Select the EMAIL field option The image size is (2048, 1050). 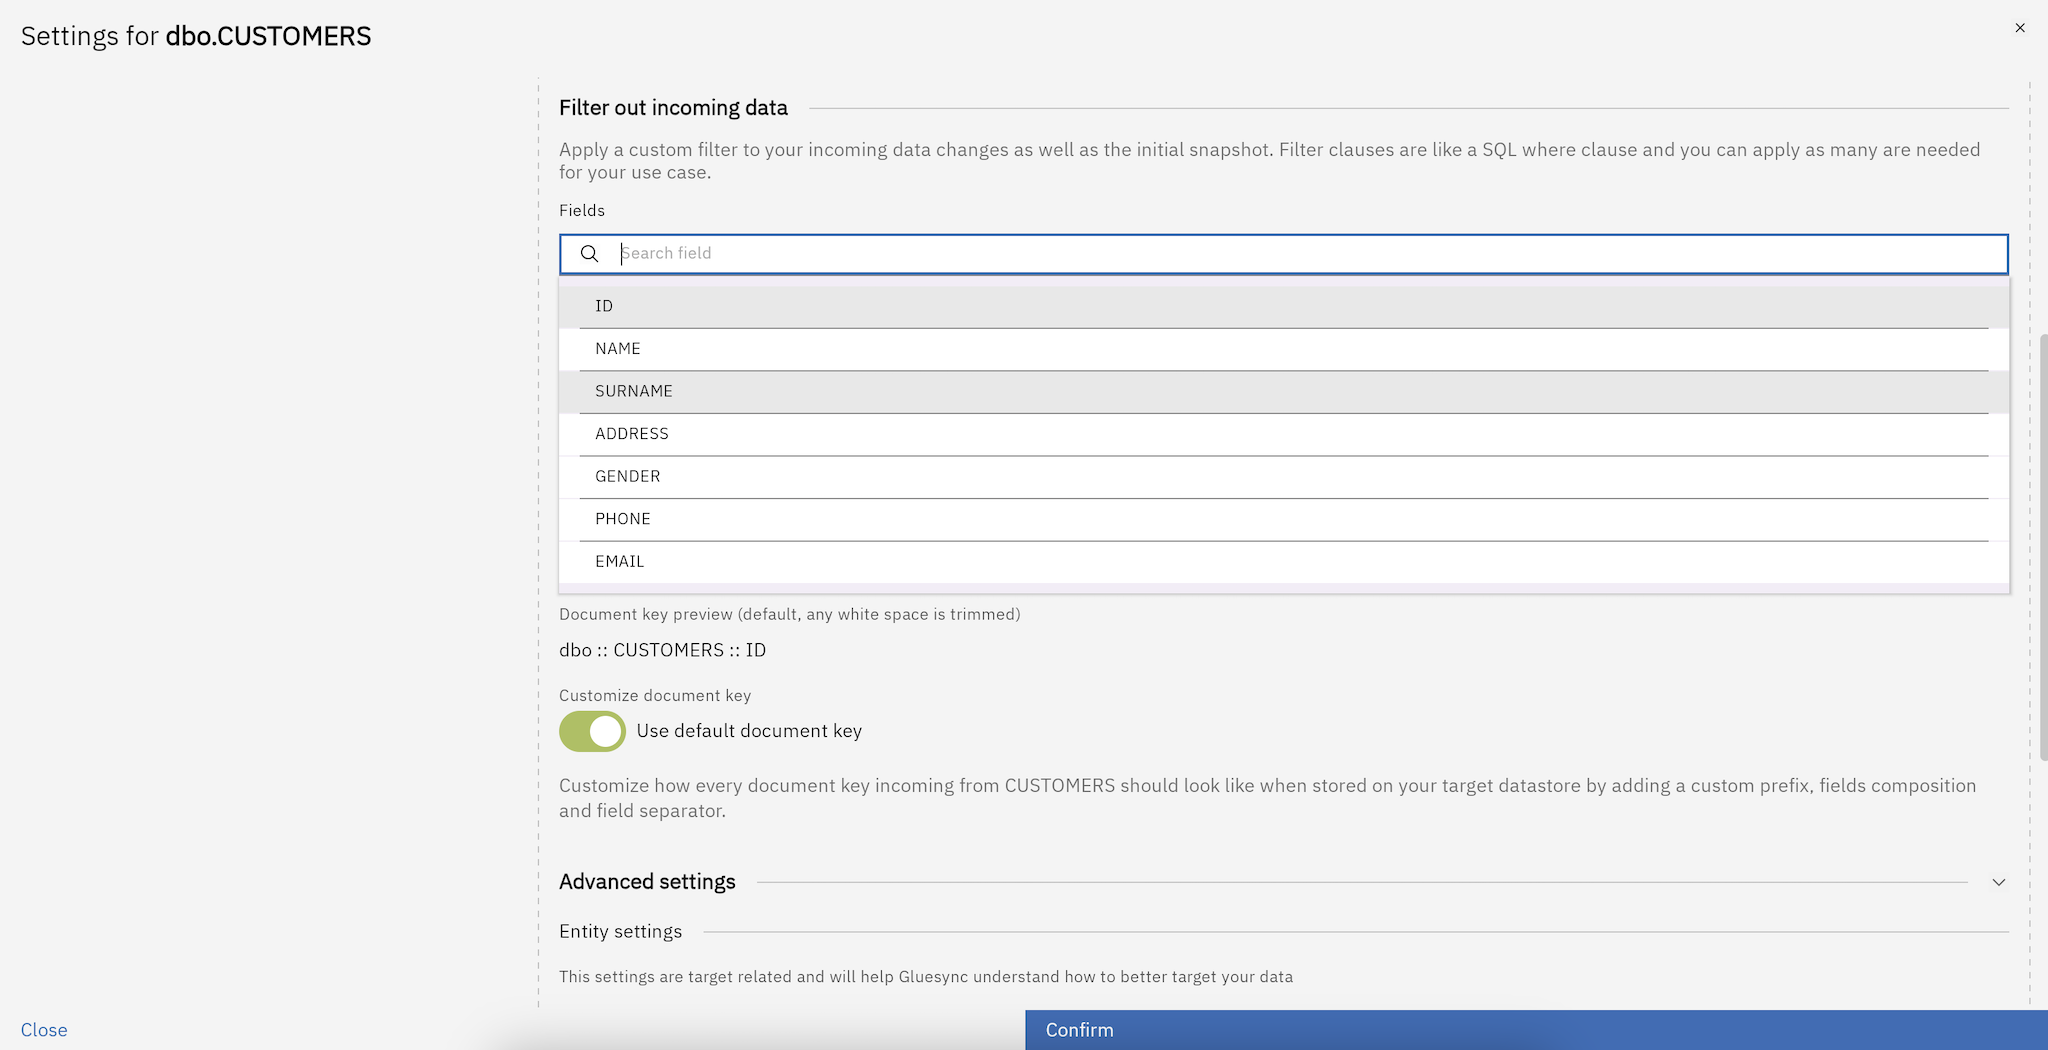(x=1284, y=562)
